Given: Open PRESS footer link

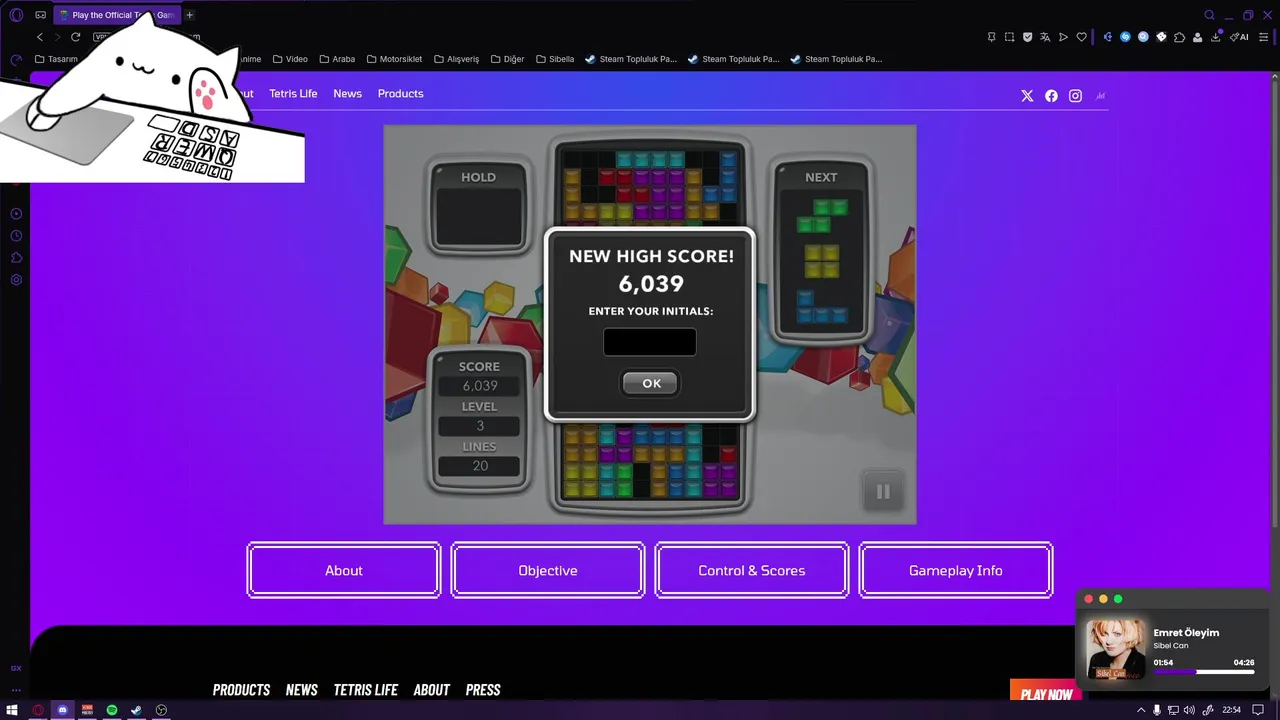Looking at the screenshot, I should pyautogui.click(x=483, y=690).
